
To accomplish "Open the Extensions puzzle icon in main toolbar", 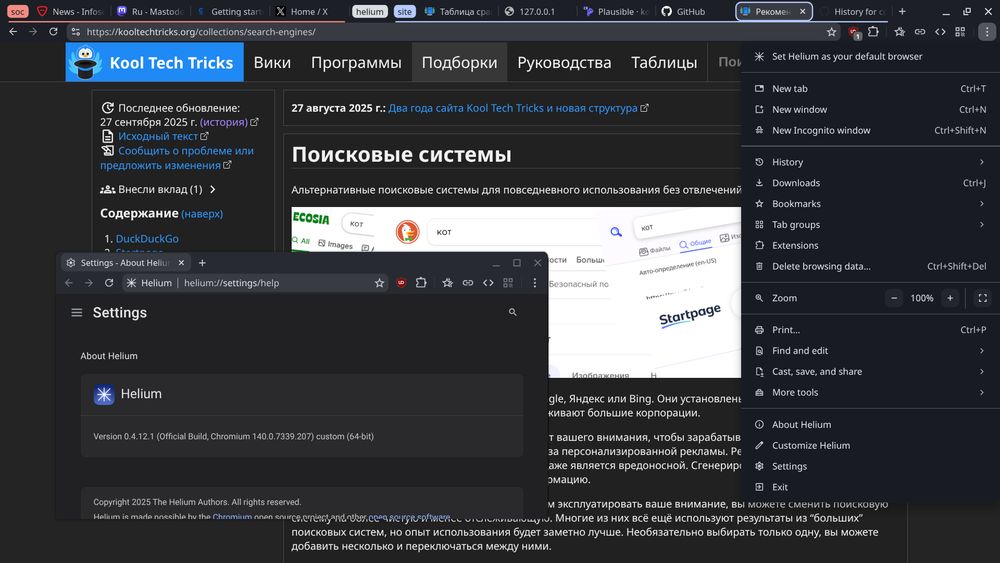I will [873, 31].
